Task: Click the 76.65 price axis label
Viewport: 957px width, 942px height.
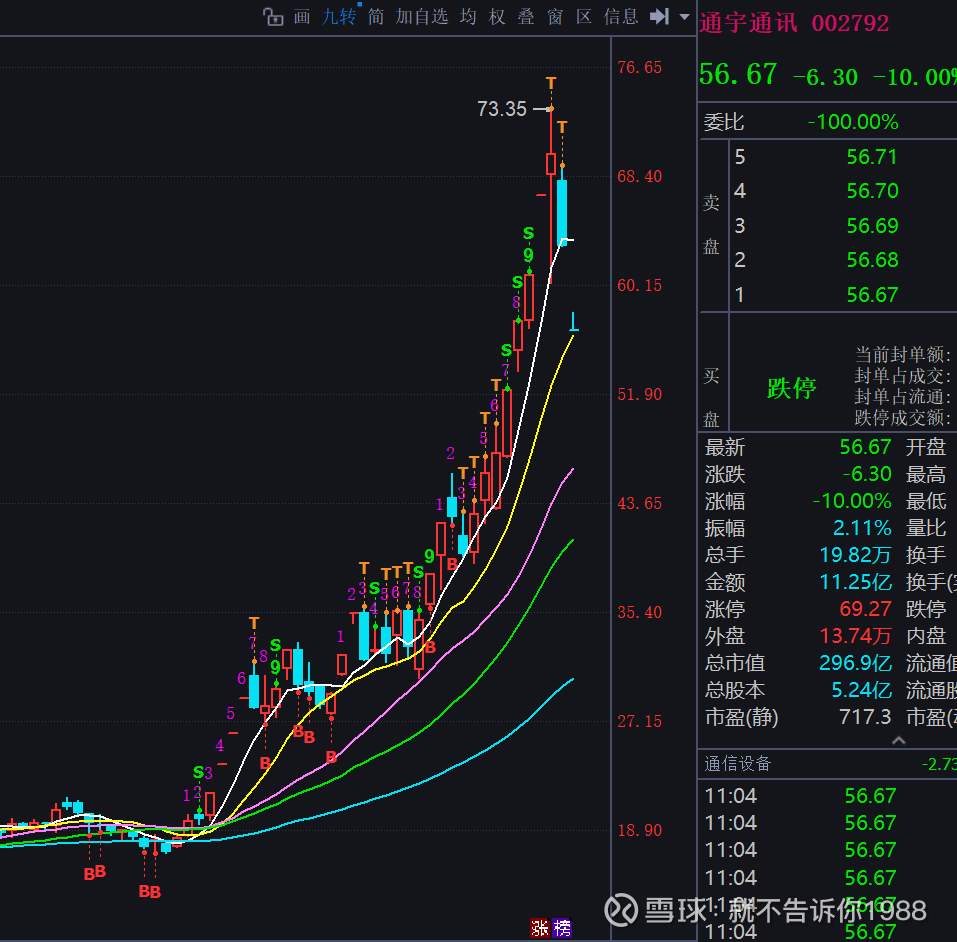Action: [640, 67]
